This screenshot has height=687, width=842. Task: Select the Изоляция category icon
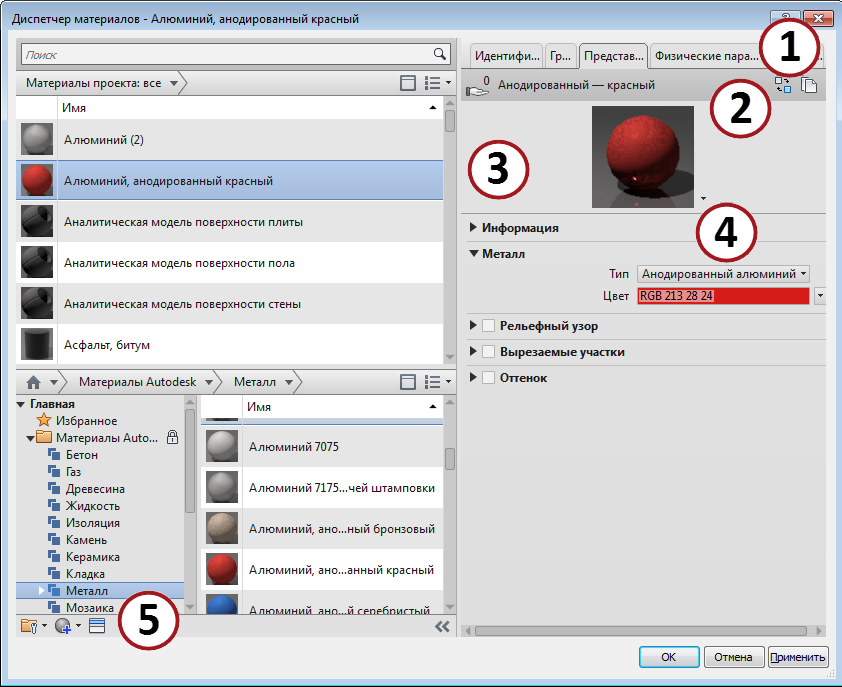click(x=54, y=522)
